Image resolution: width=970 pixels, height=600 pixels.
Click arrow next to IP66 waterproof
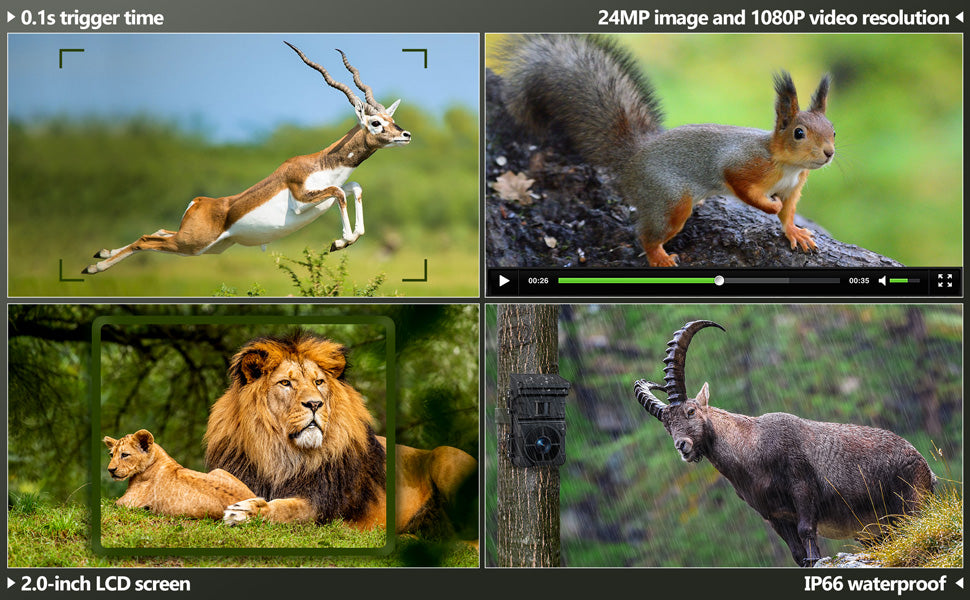pyautogui.click(x=958, y=583)
